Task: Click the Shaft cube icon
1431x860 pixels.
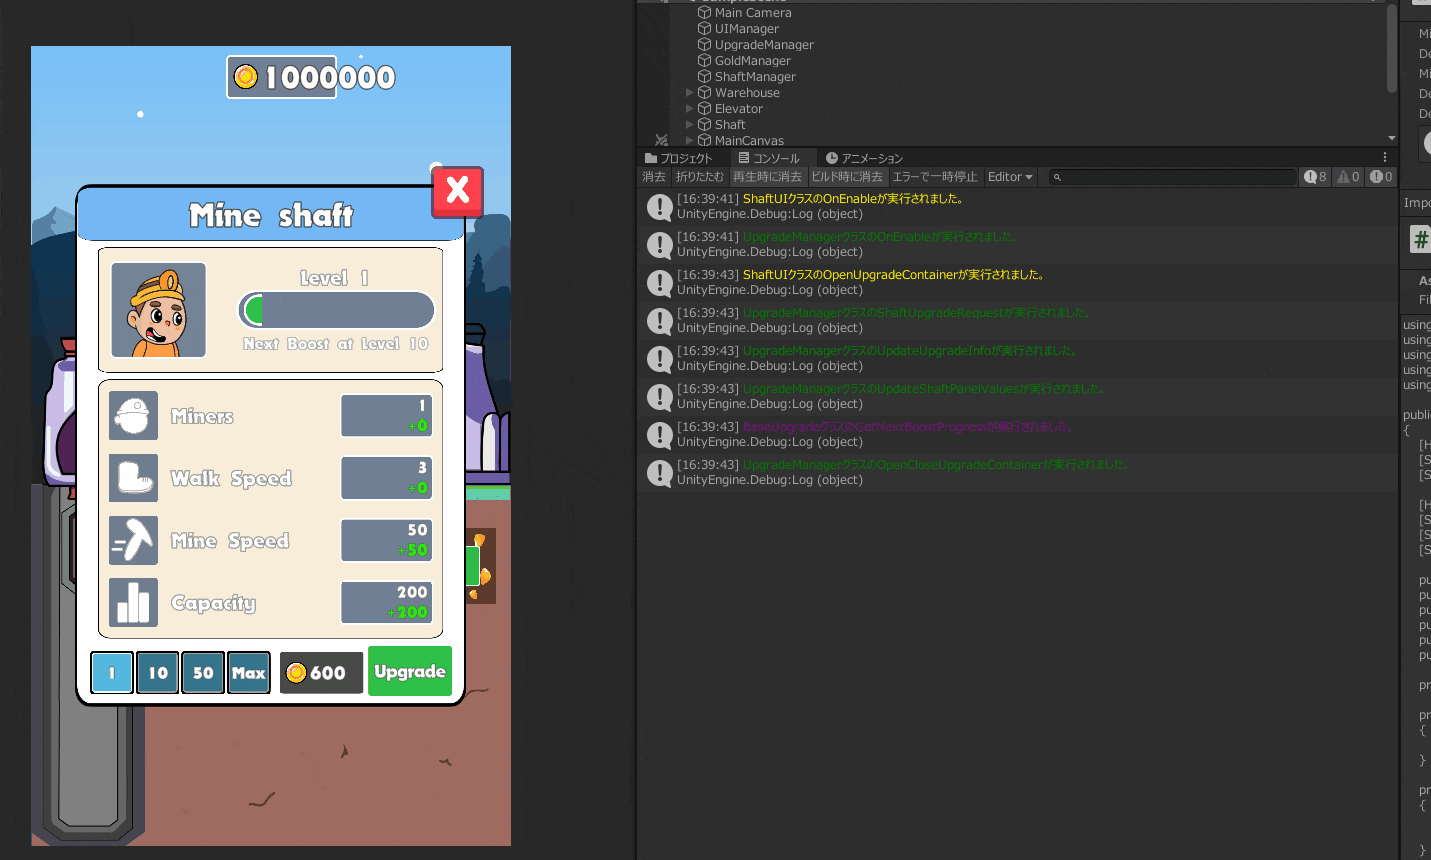Action: pyautogui.click(x=704, y=125)
